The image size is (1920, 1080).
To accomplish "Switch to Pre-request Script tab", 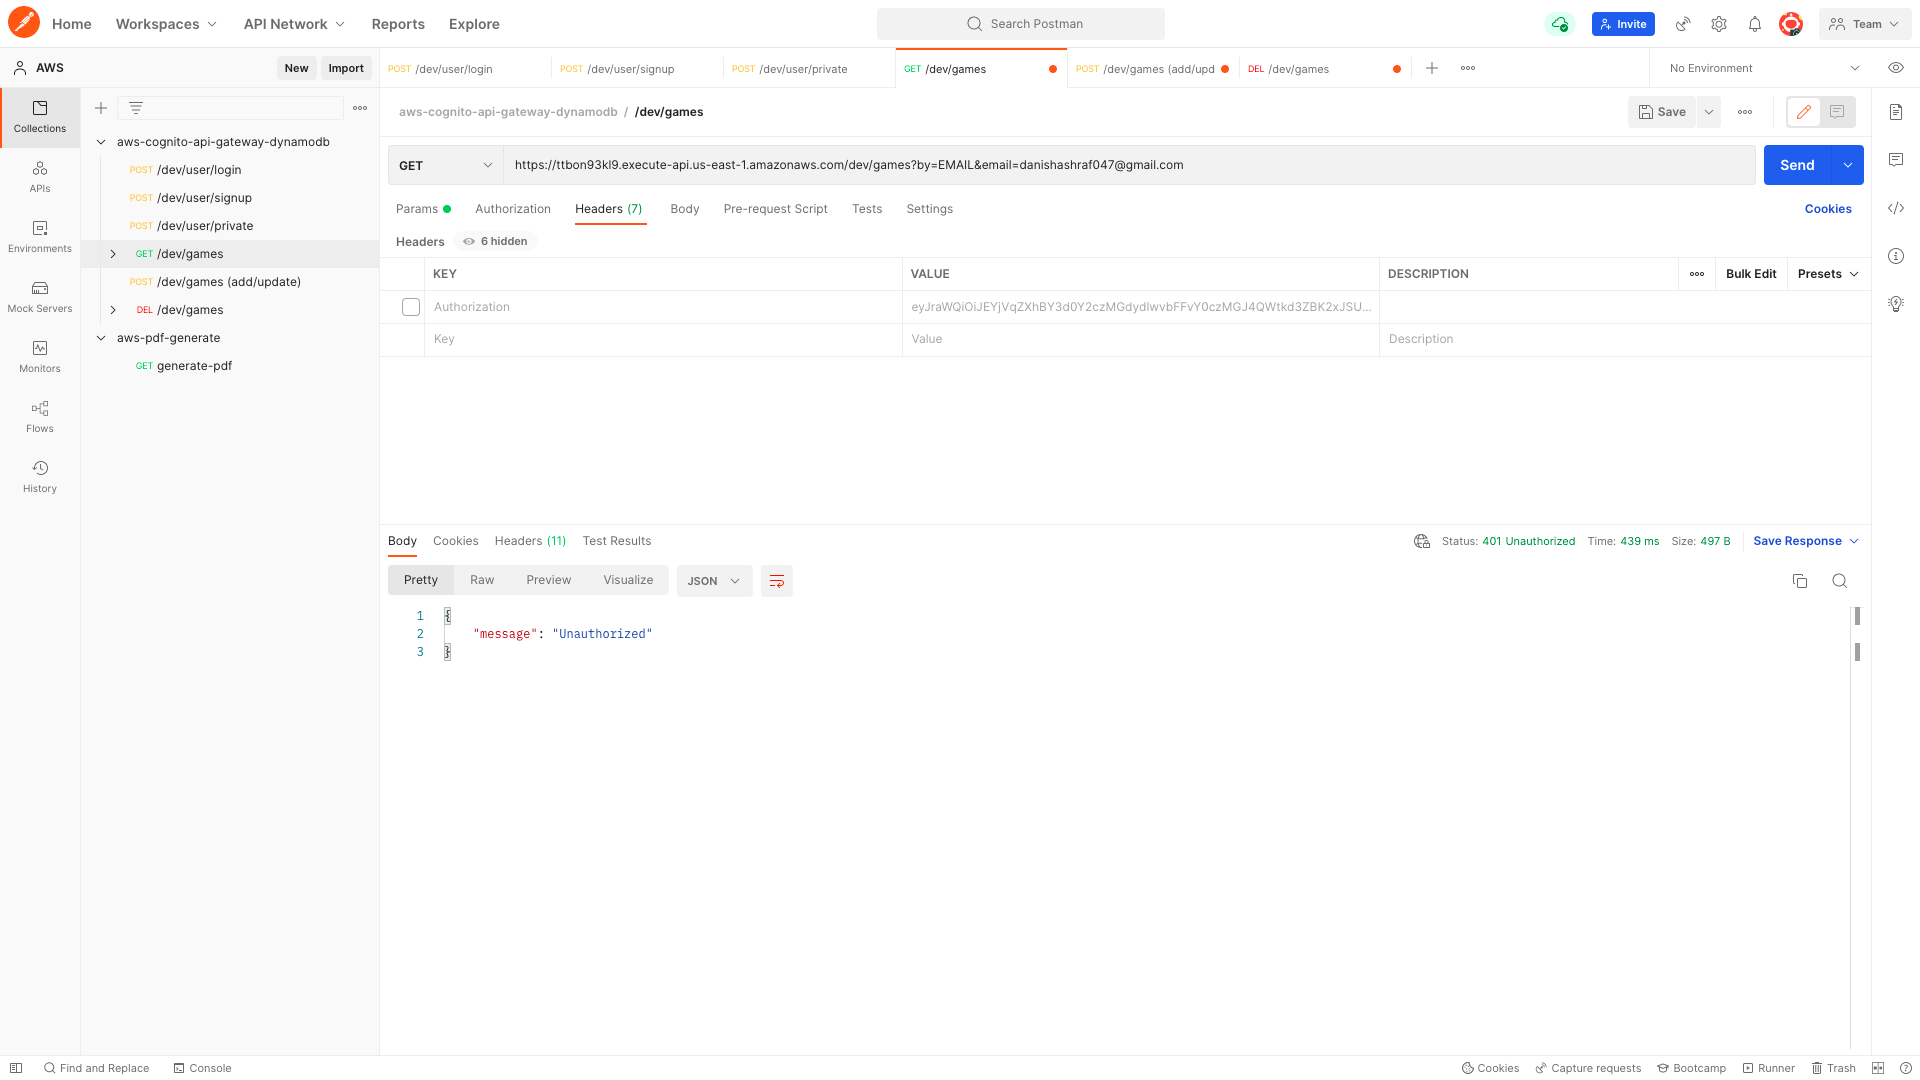I will pos(775,209).
